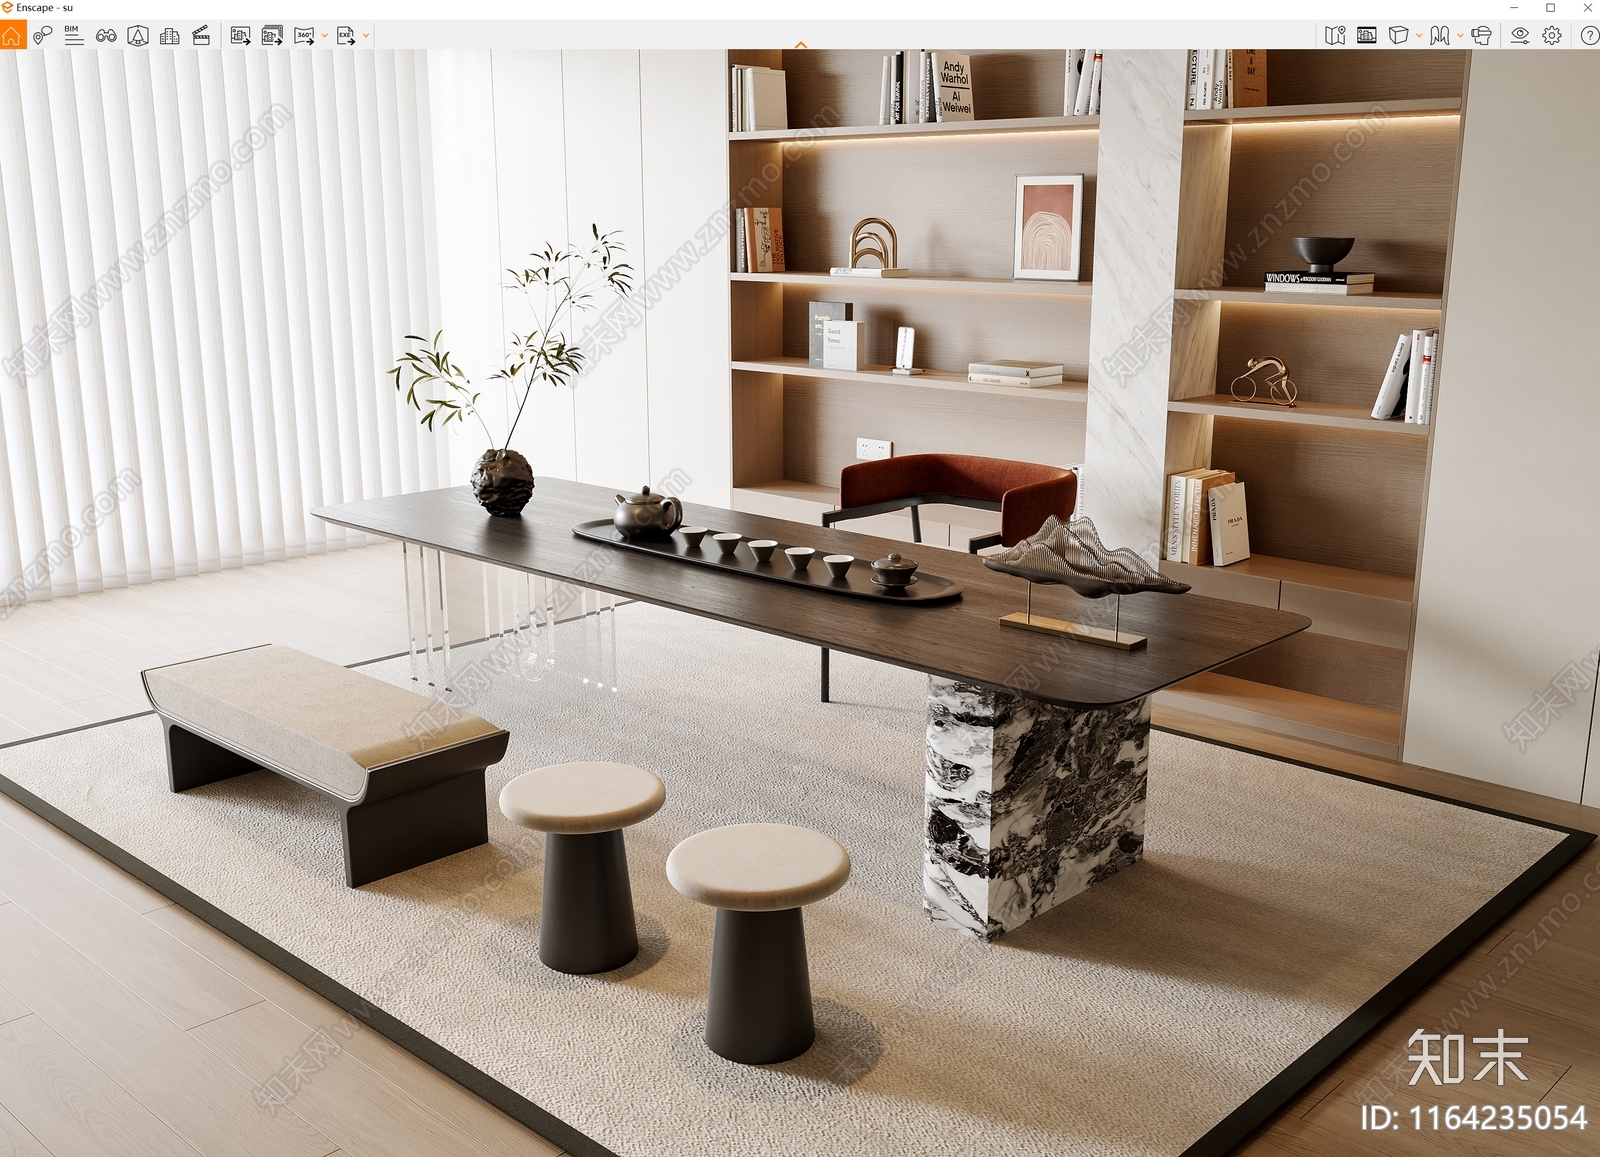Image resolution: width=1600 pixels, height=1157 pixels.
Task: Click the batch rendering export icon
Action: tap(272, 36)
